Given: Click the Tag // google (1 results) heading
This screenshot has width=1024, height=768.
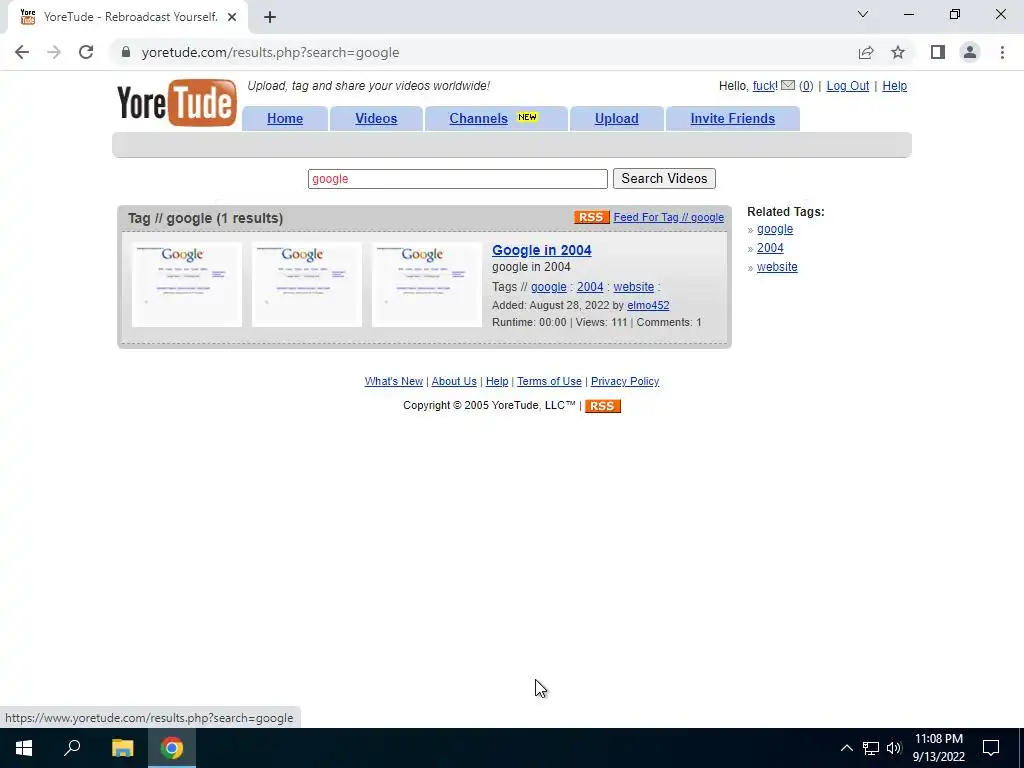Looking at the screenshot, I should click(x=205, y=218).
